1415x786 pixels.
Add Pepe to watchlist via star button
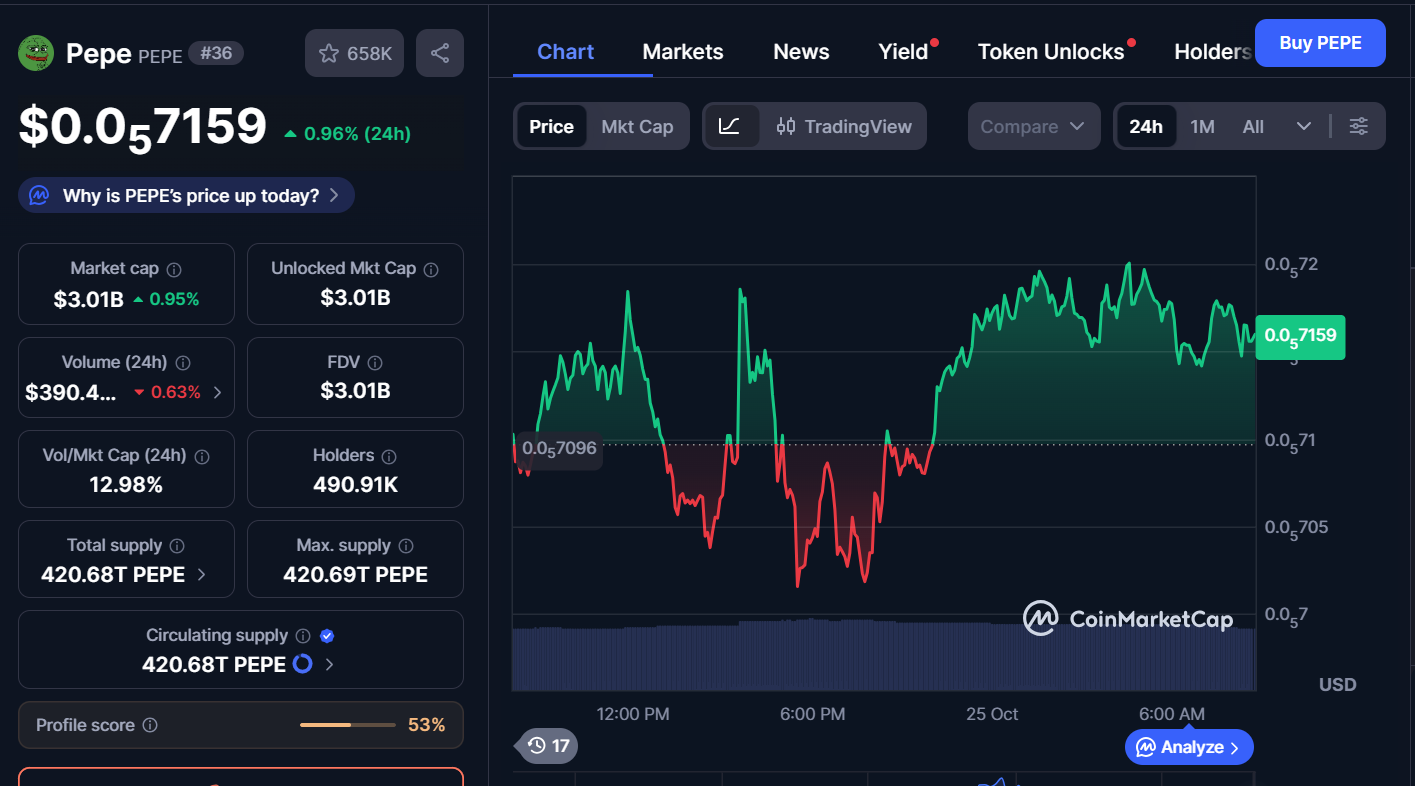click(354, 53)
